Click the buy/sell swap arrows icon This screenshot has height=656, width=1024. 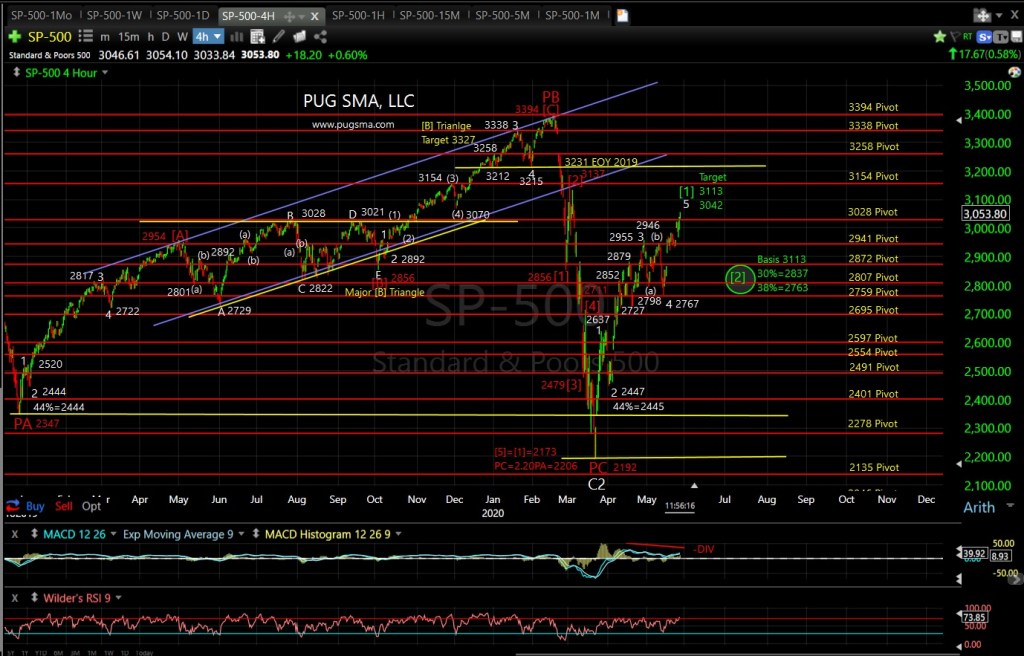coord(12,505)
